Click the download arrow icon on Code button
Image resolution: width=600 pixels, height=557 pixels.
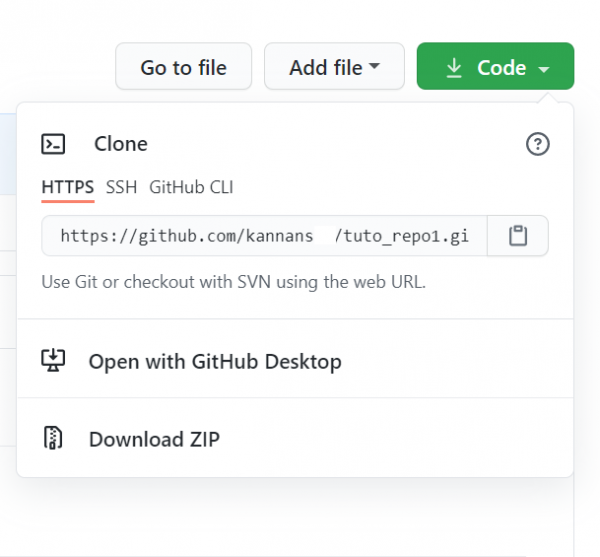(x=454, y=68)
